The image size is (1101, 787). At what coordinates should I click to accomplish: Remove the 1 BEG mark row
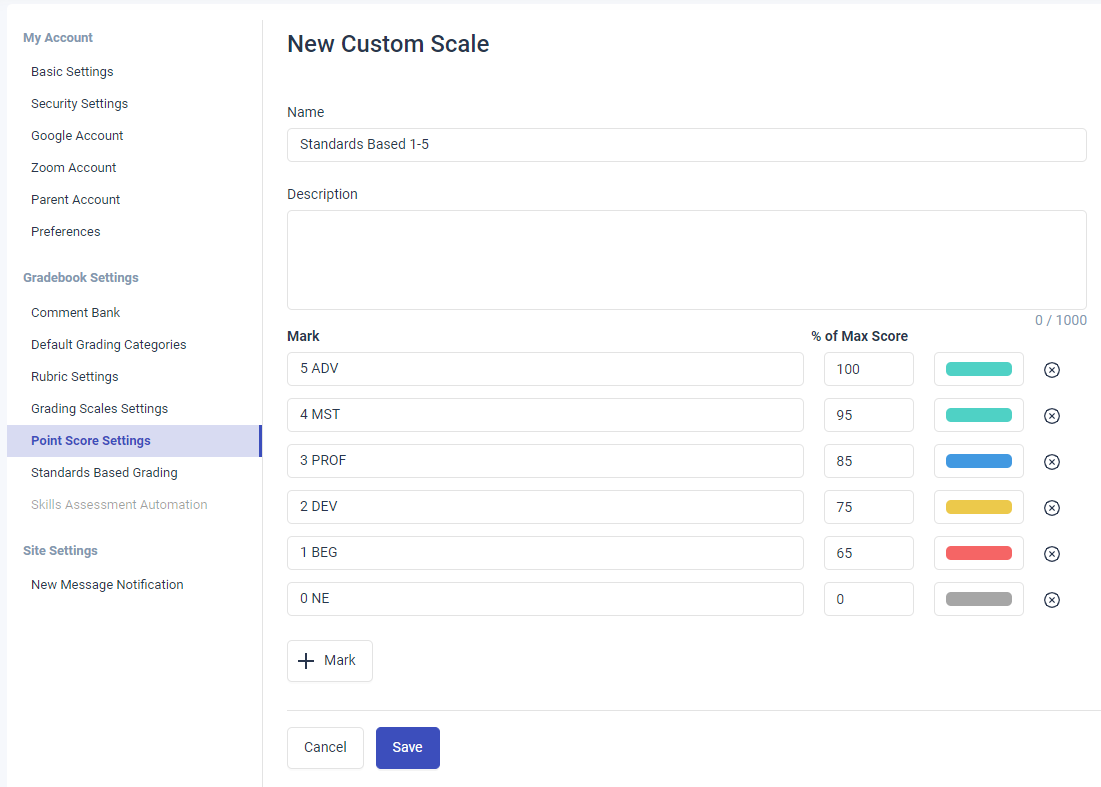1051,554
